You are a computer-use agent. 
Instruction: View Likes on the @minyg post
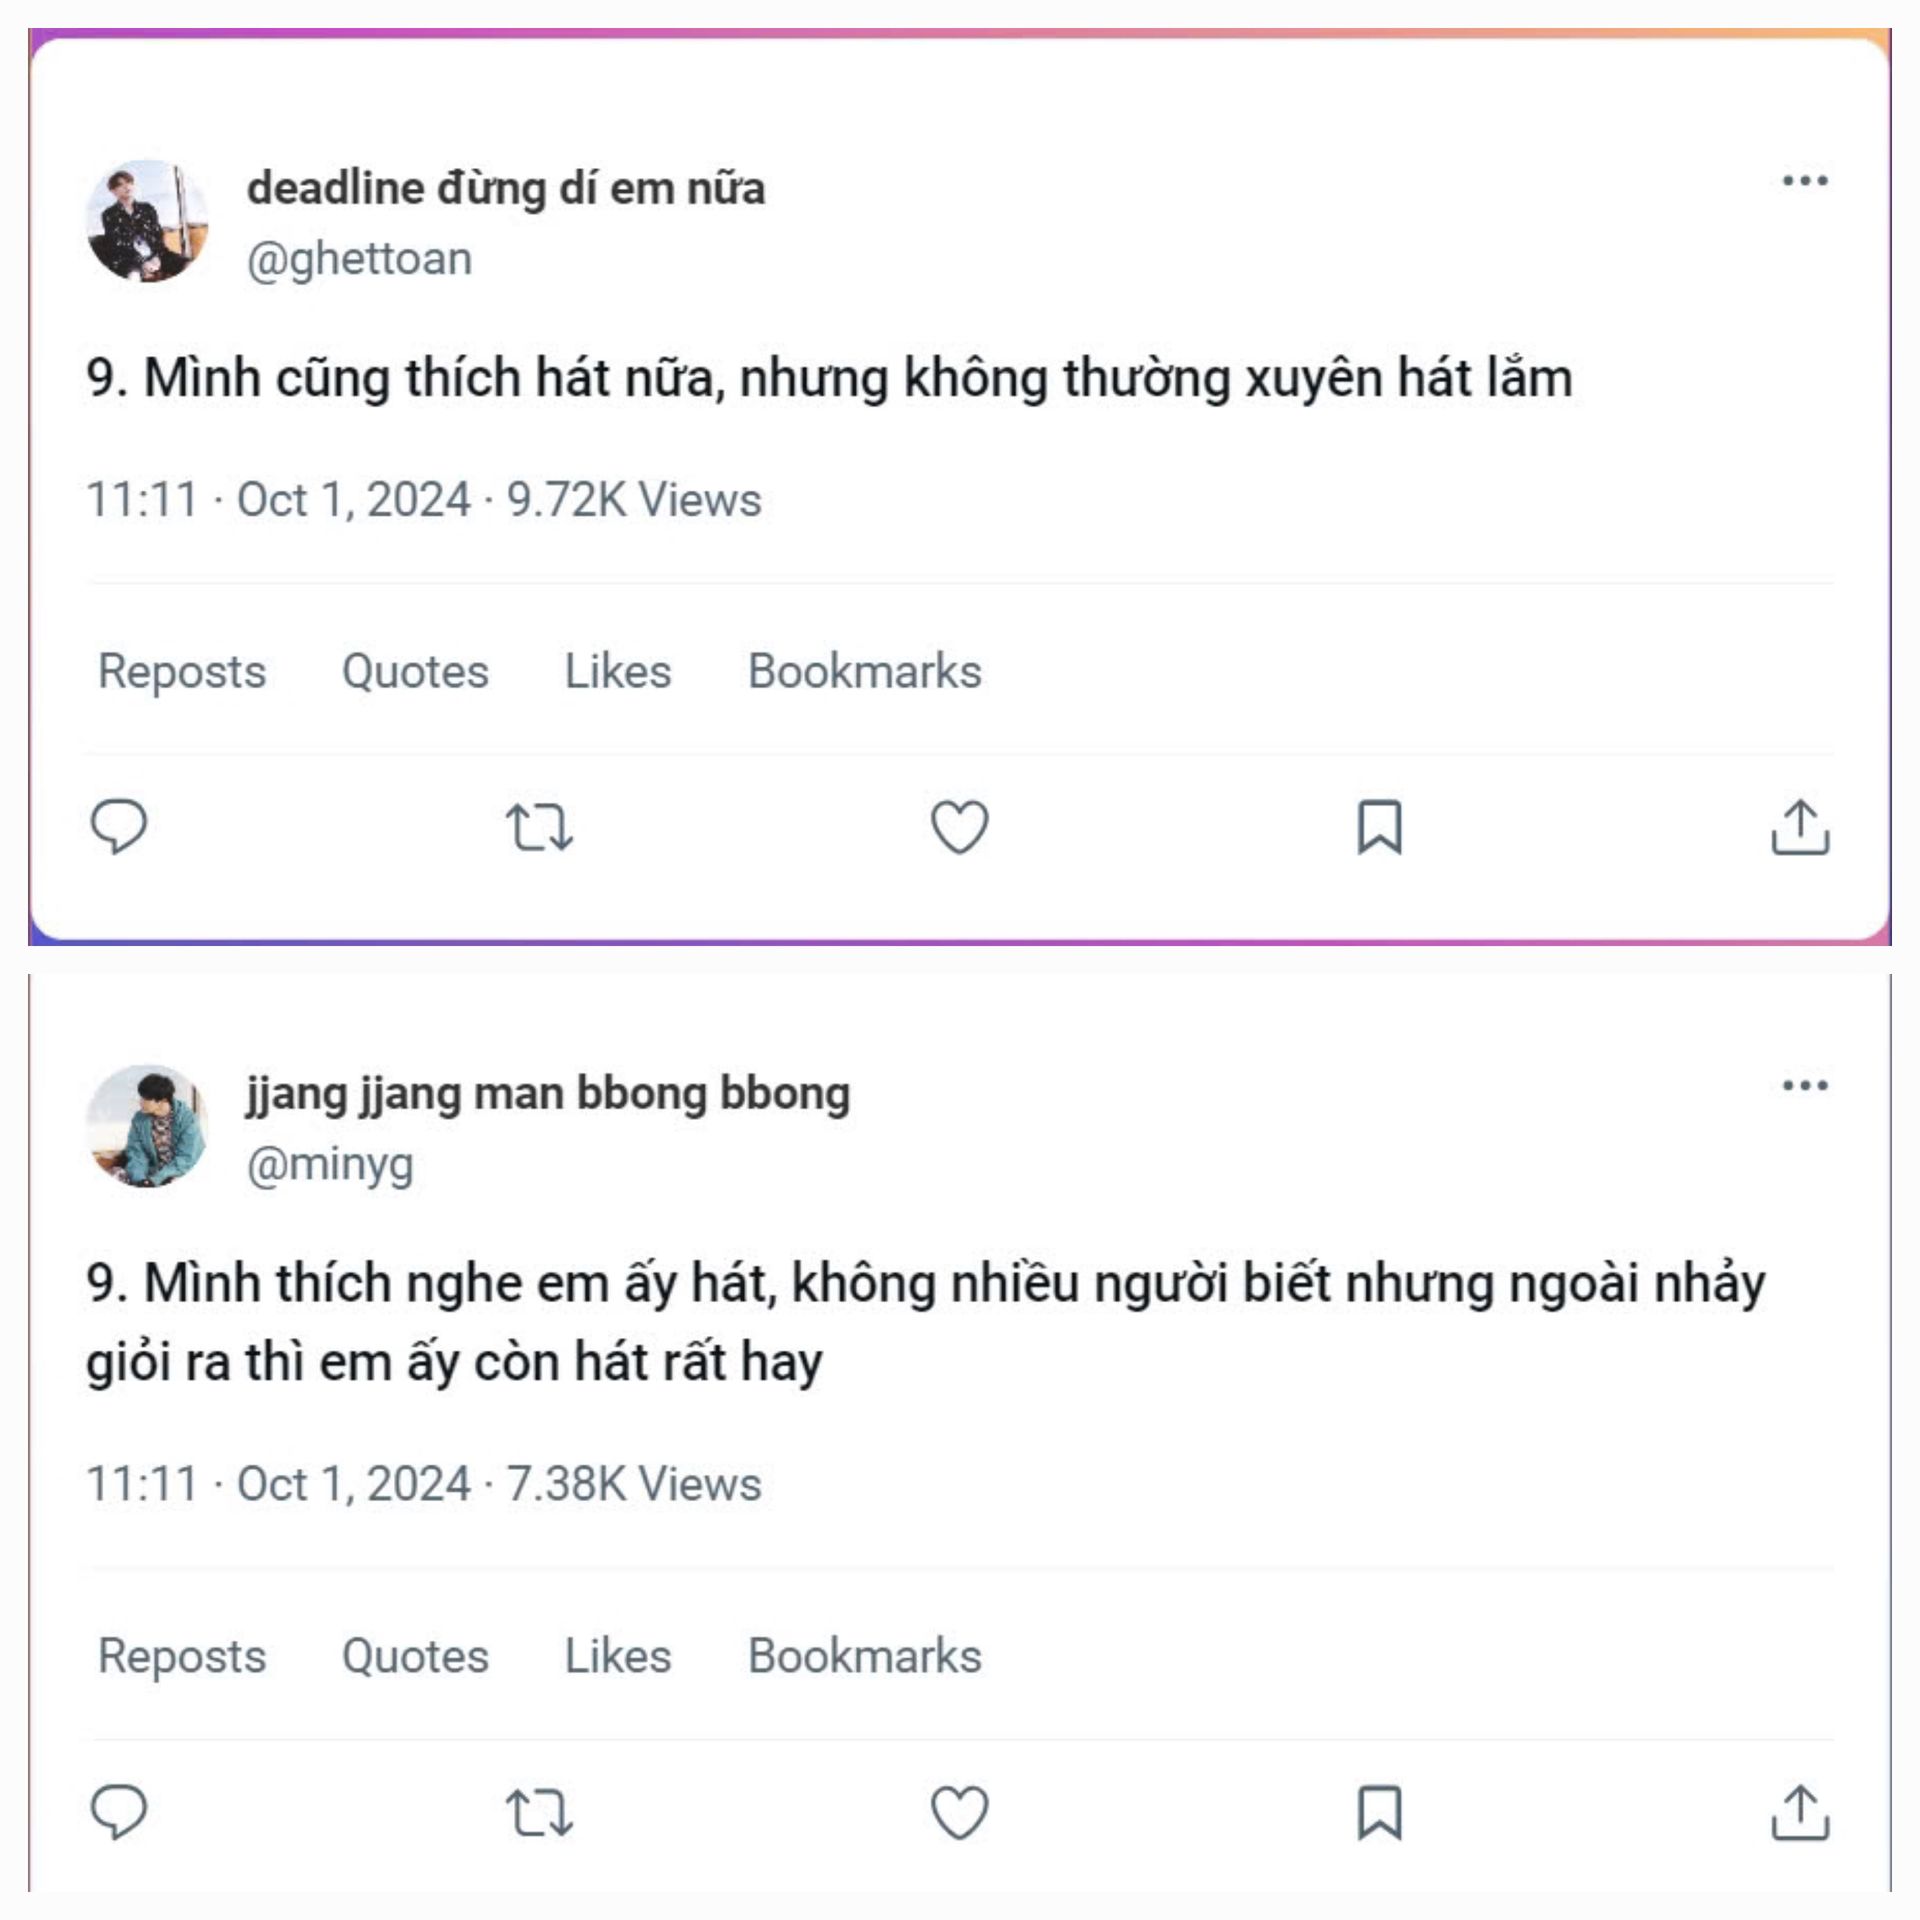(618, 1656)
